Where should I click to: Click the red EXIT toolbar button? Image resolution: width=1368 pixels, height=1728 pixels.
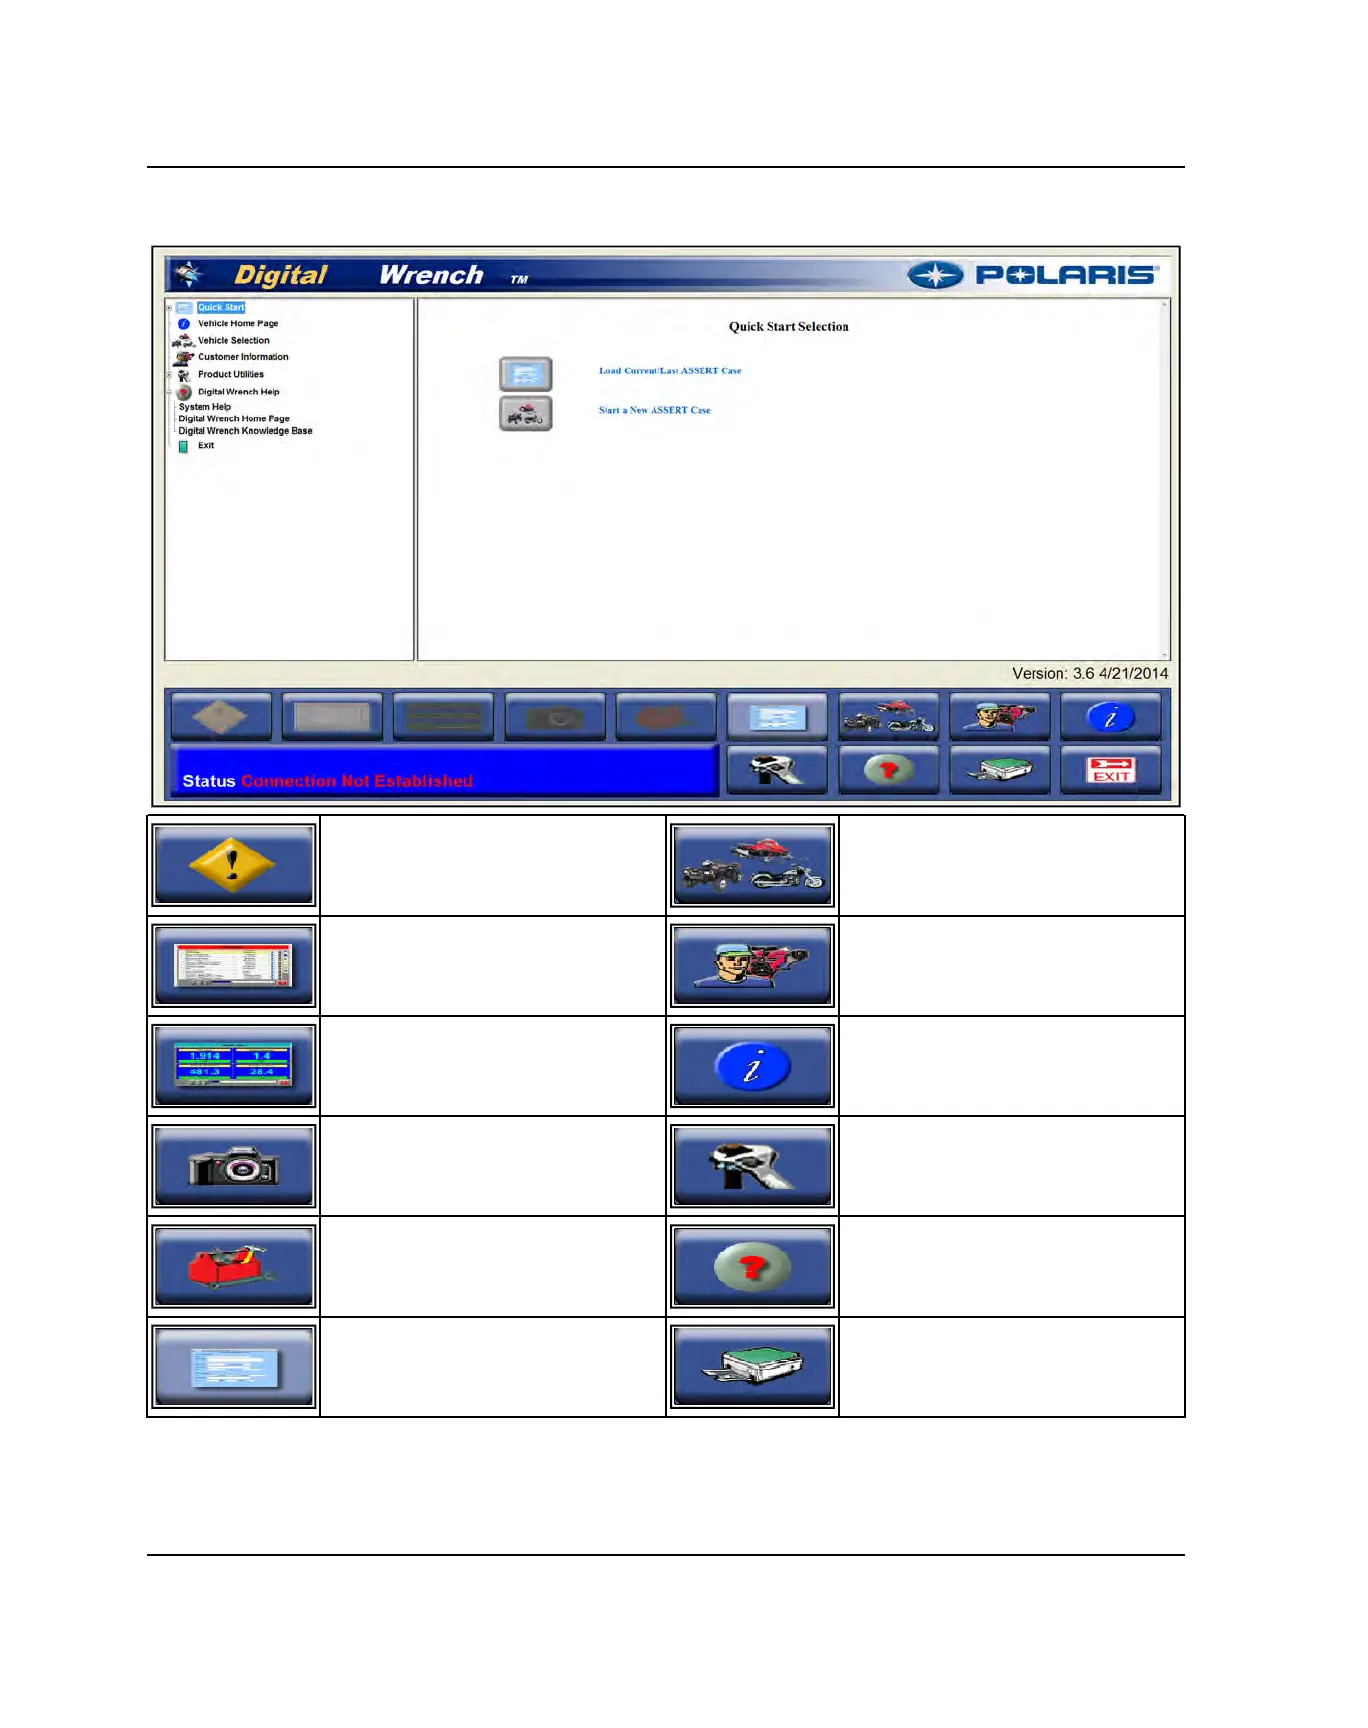pos(1111,769)
